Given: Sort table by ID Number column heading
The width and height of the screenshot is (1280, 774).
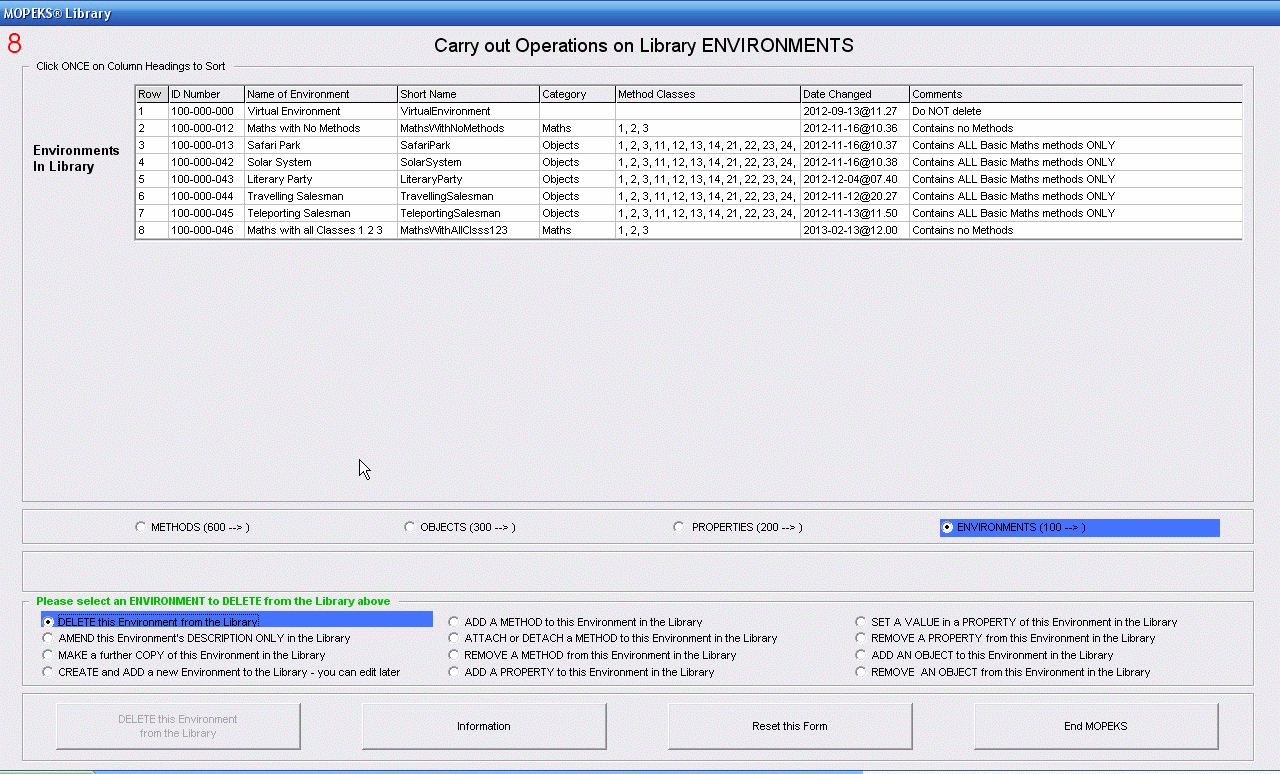Looking at the screenshot, I should [206, 94].
